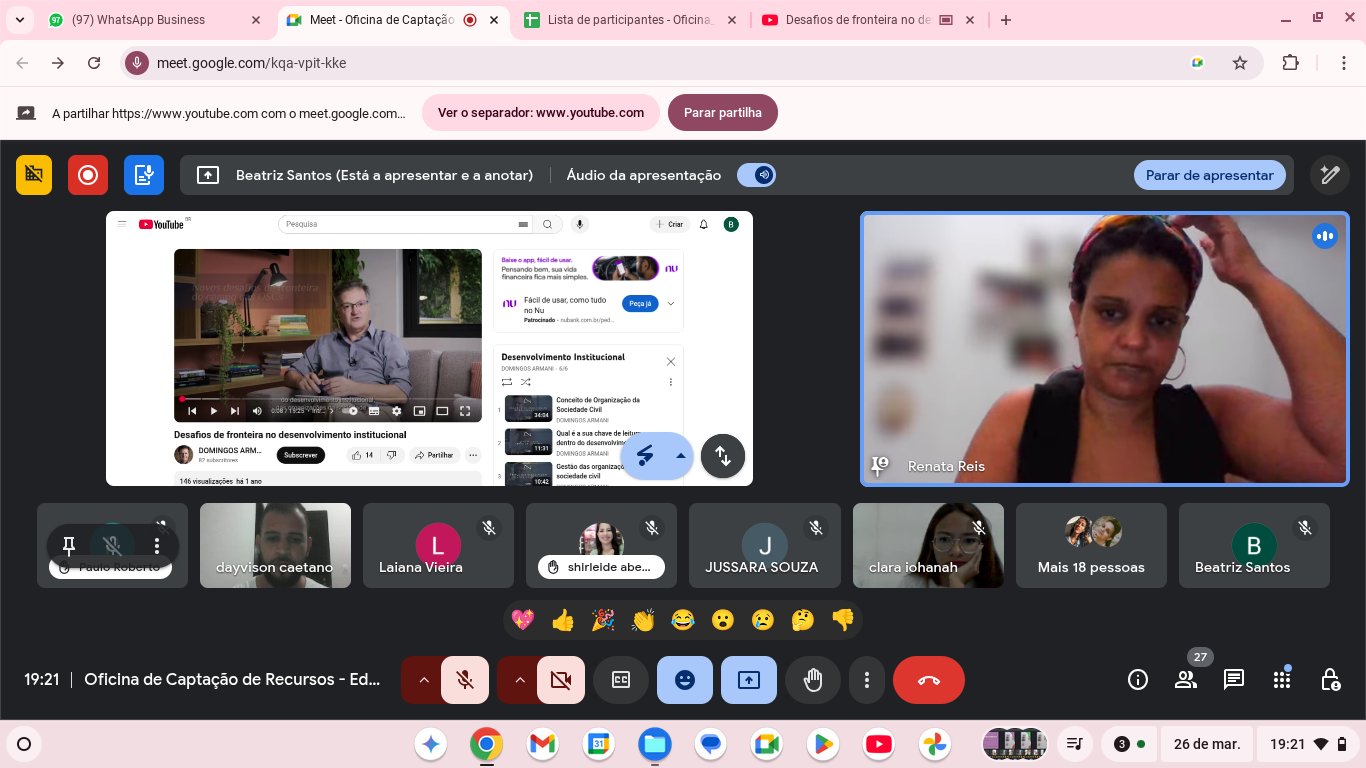Click the Parar de apresentar button
Viewport: 1366px width, 768px height.
1209,175
